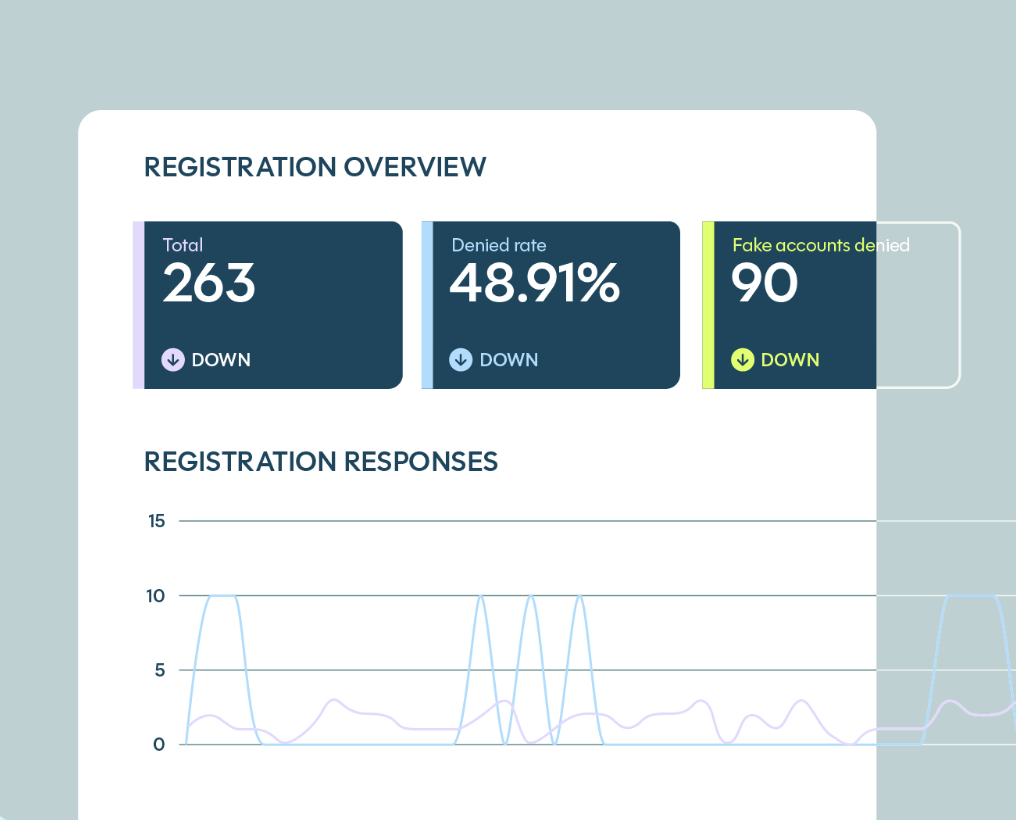Click the DOWN label in Denied rate card
The image size is (1016, 820).
(509, 360)
